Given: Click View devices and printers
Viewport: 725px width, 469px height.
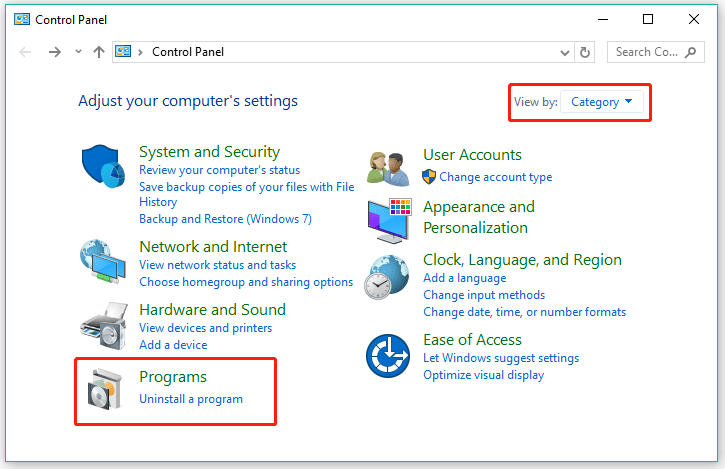Looking at the screenshot, I should (x=206, y=328).
